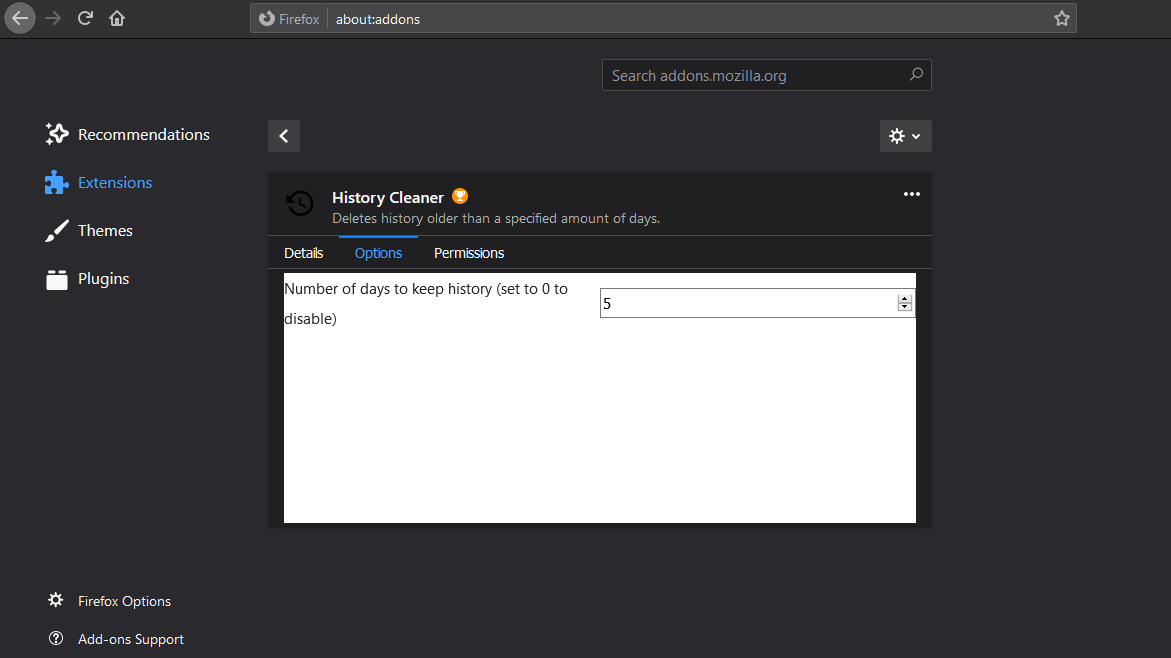Increase days value with the up spinner arrow

[x=904, y=299]
